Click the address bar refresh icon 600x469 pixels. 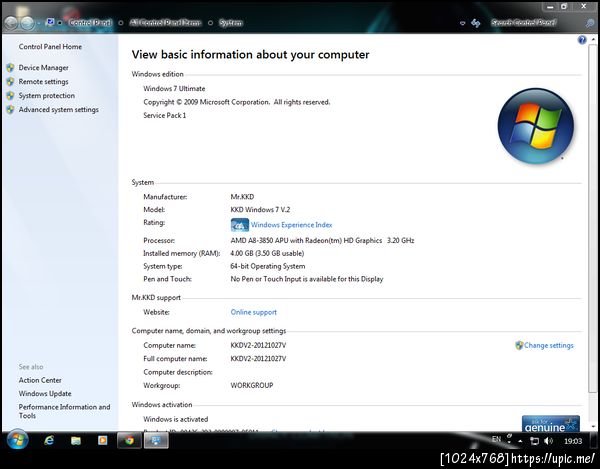point(476,23)
